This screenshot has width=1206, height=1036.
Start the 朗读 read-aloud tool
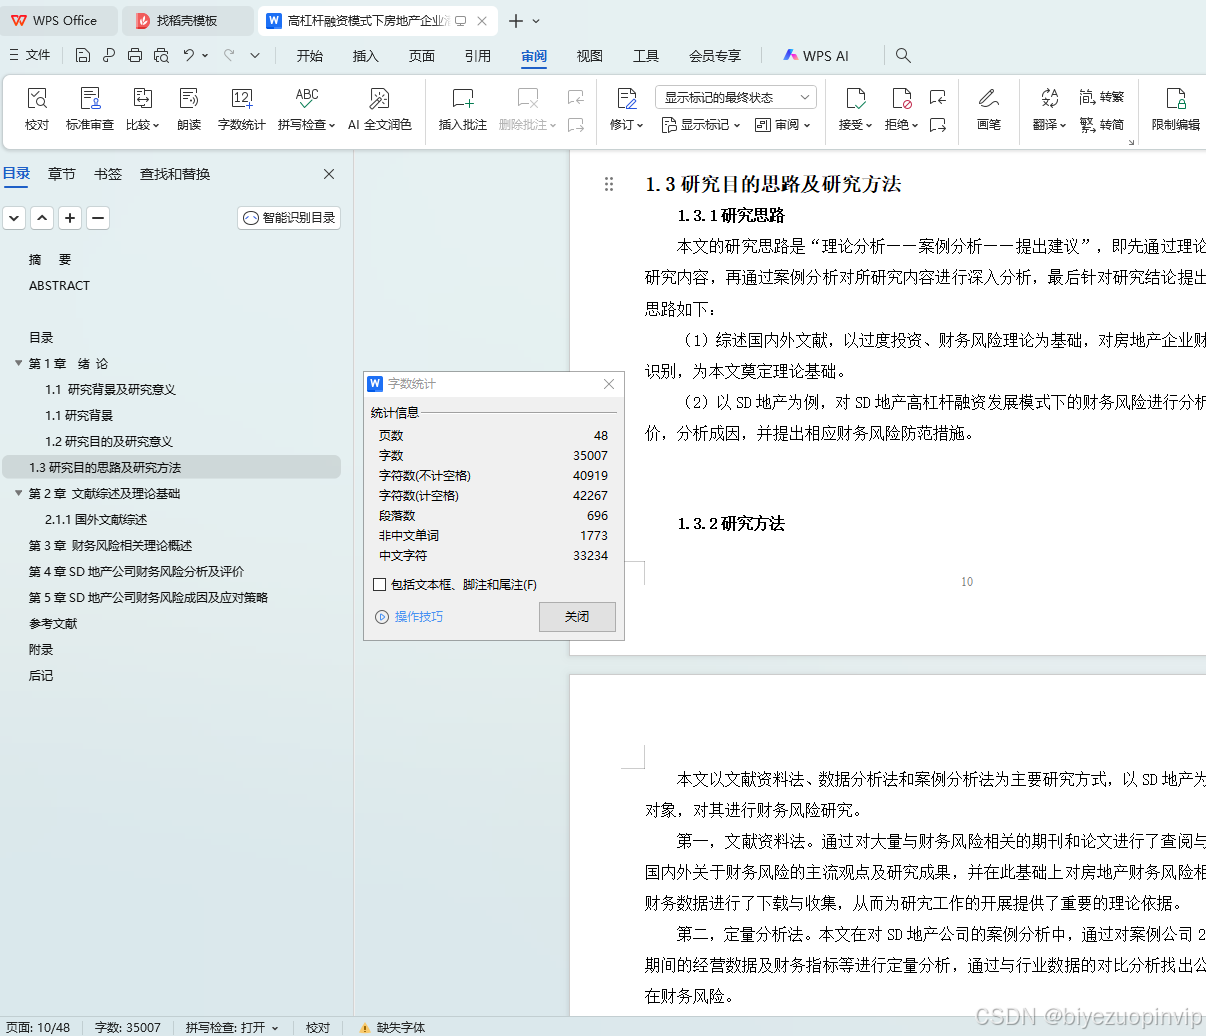tap(189, 108)
